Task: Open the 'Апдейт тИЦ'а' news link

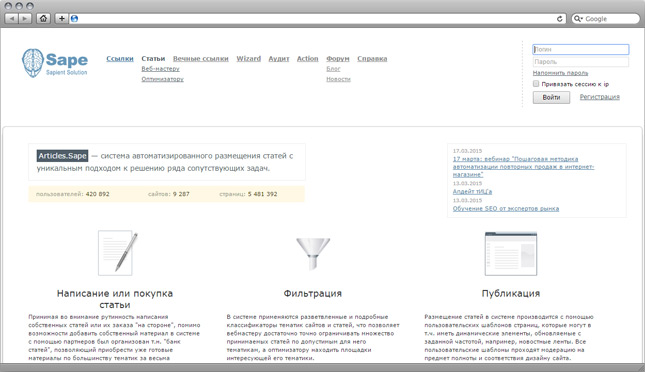Action: tap(472, 191)
